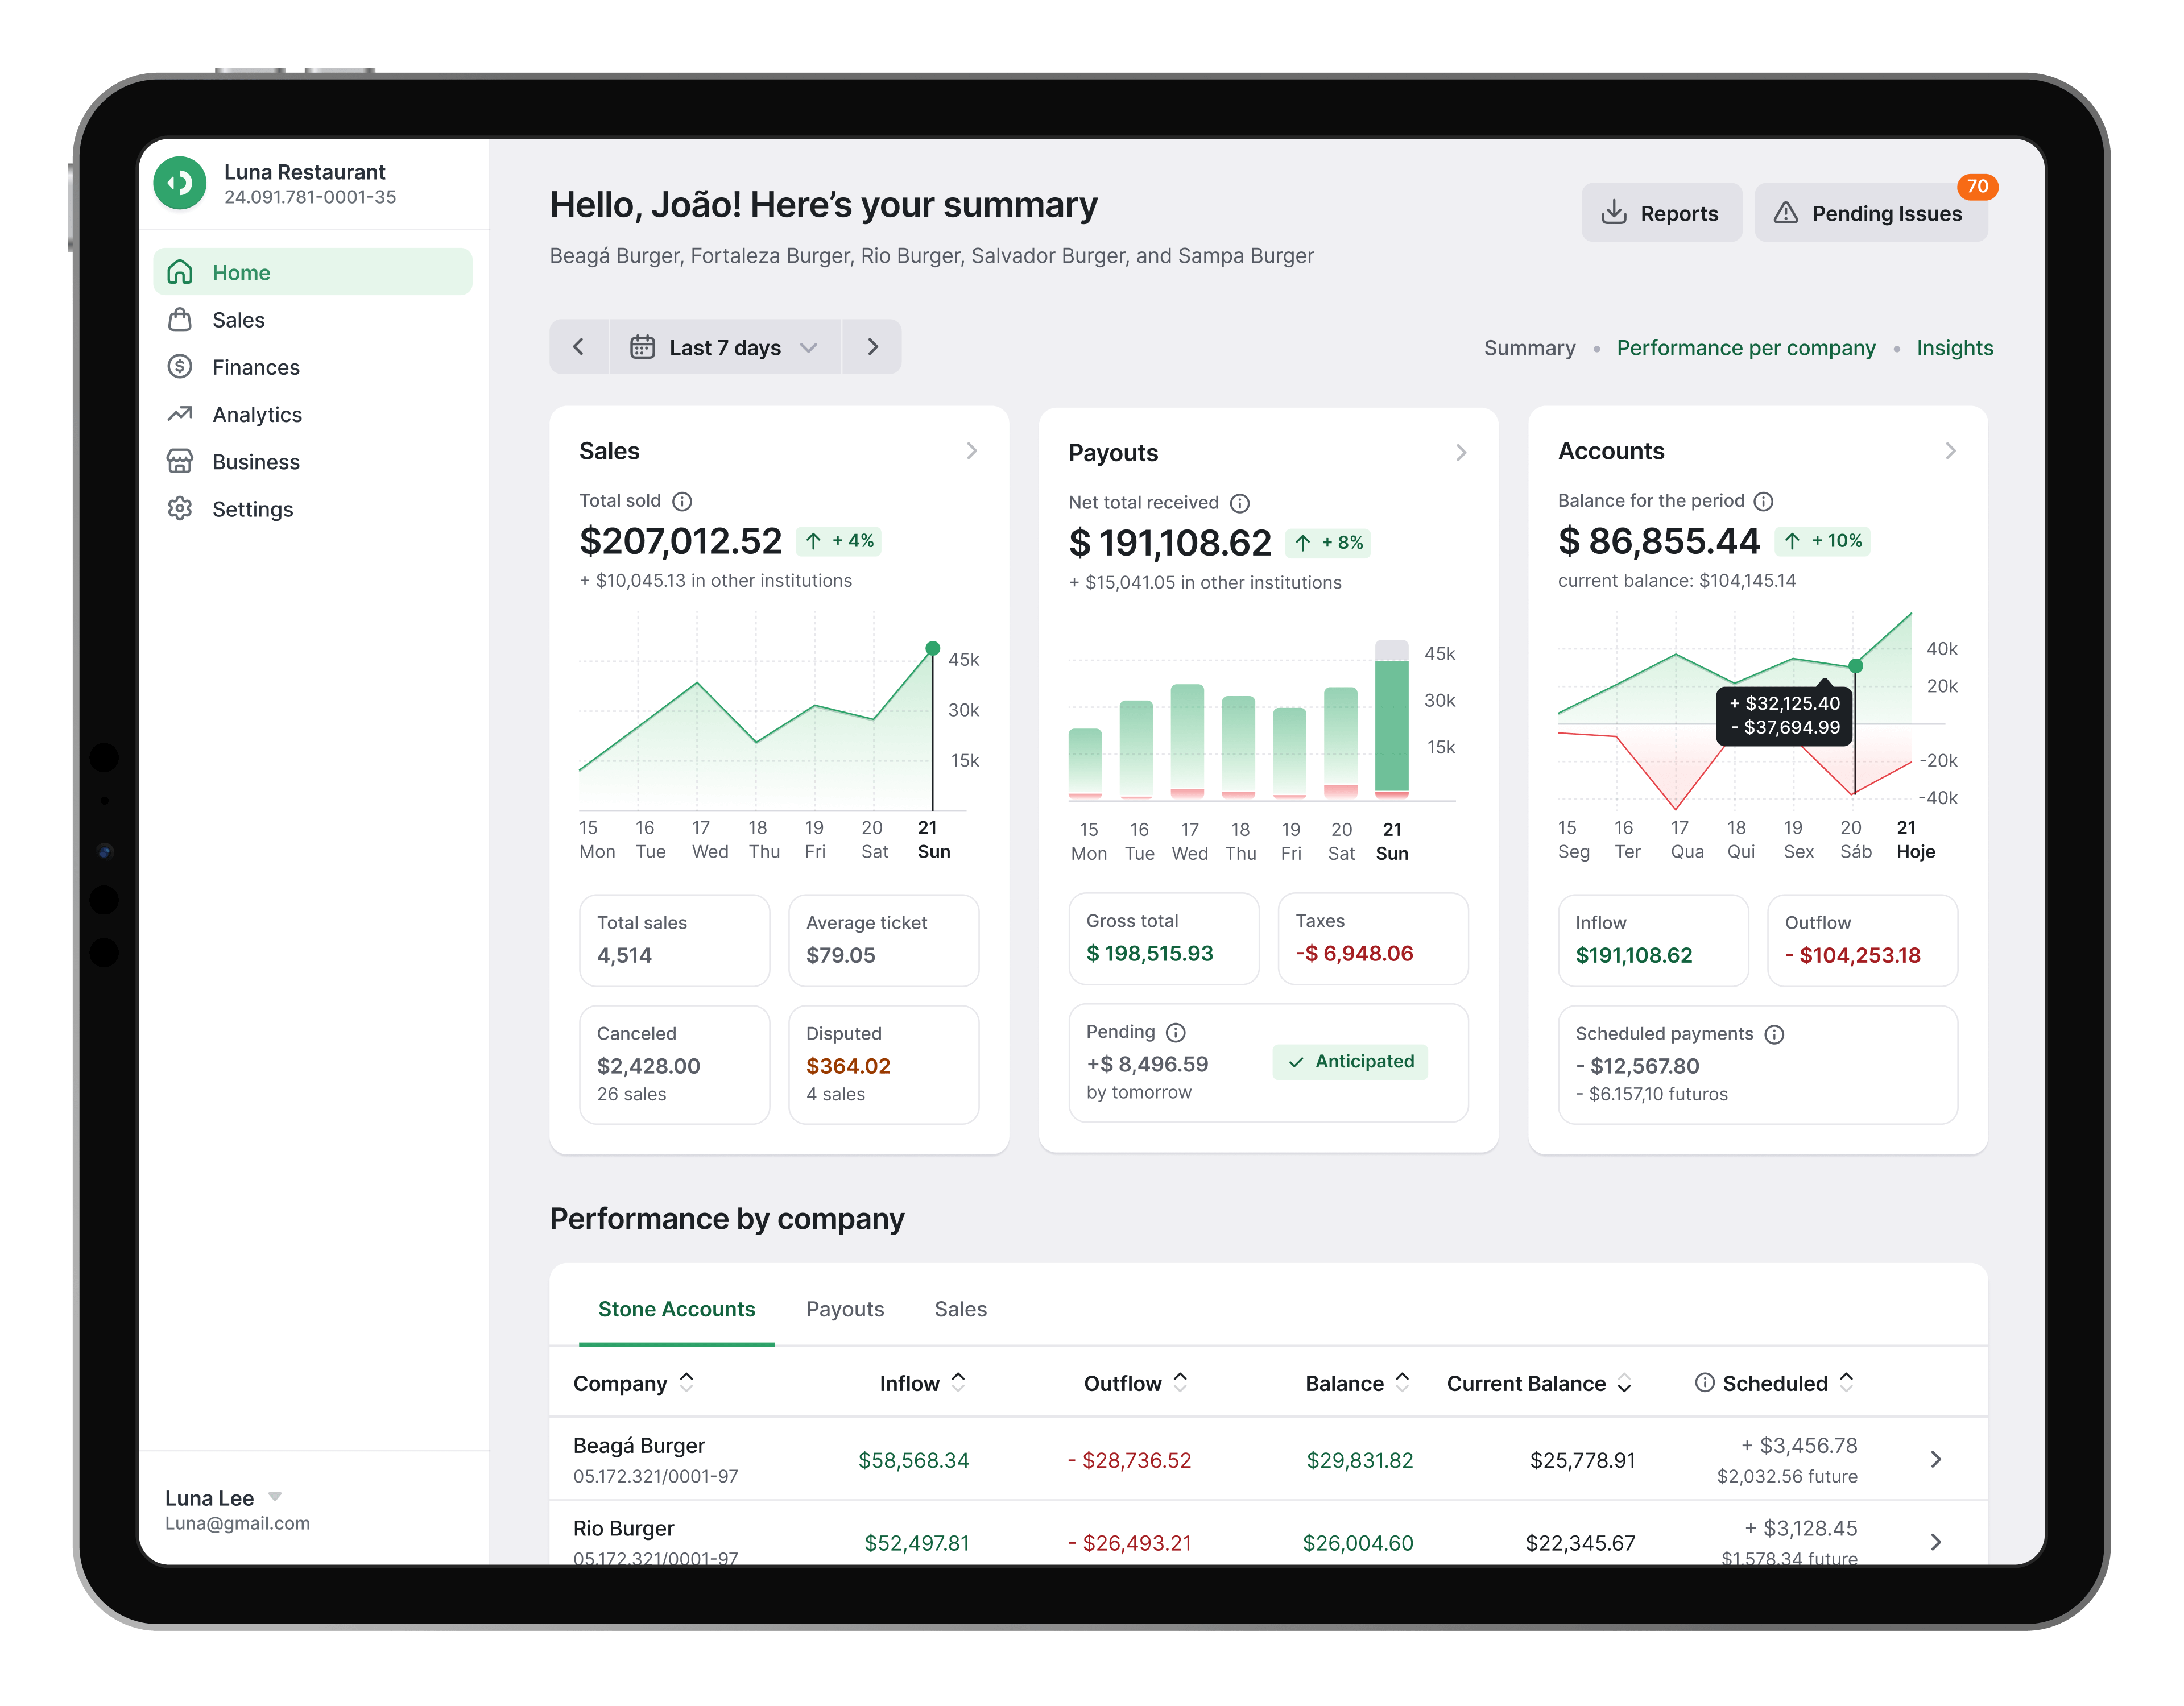The width and height of the screenshot is (2184, 1706).
Task: Click the Reports download button
Action: (x=1661, y=213)
